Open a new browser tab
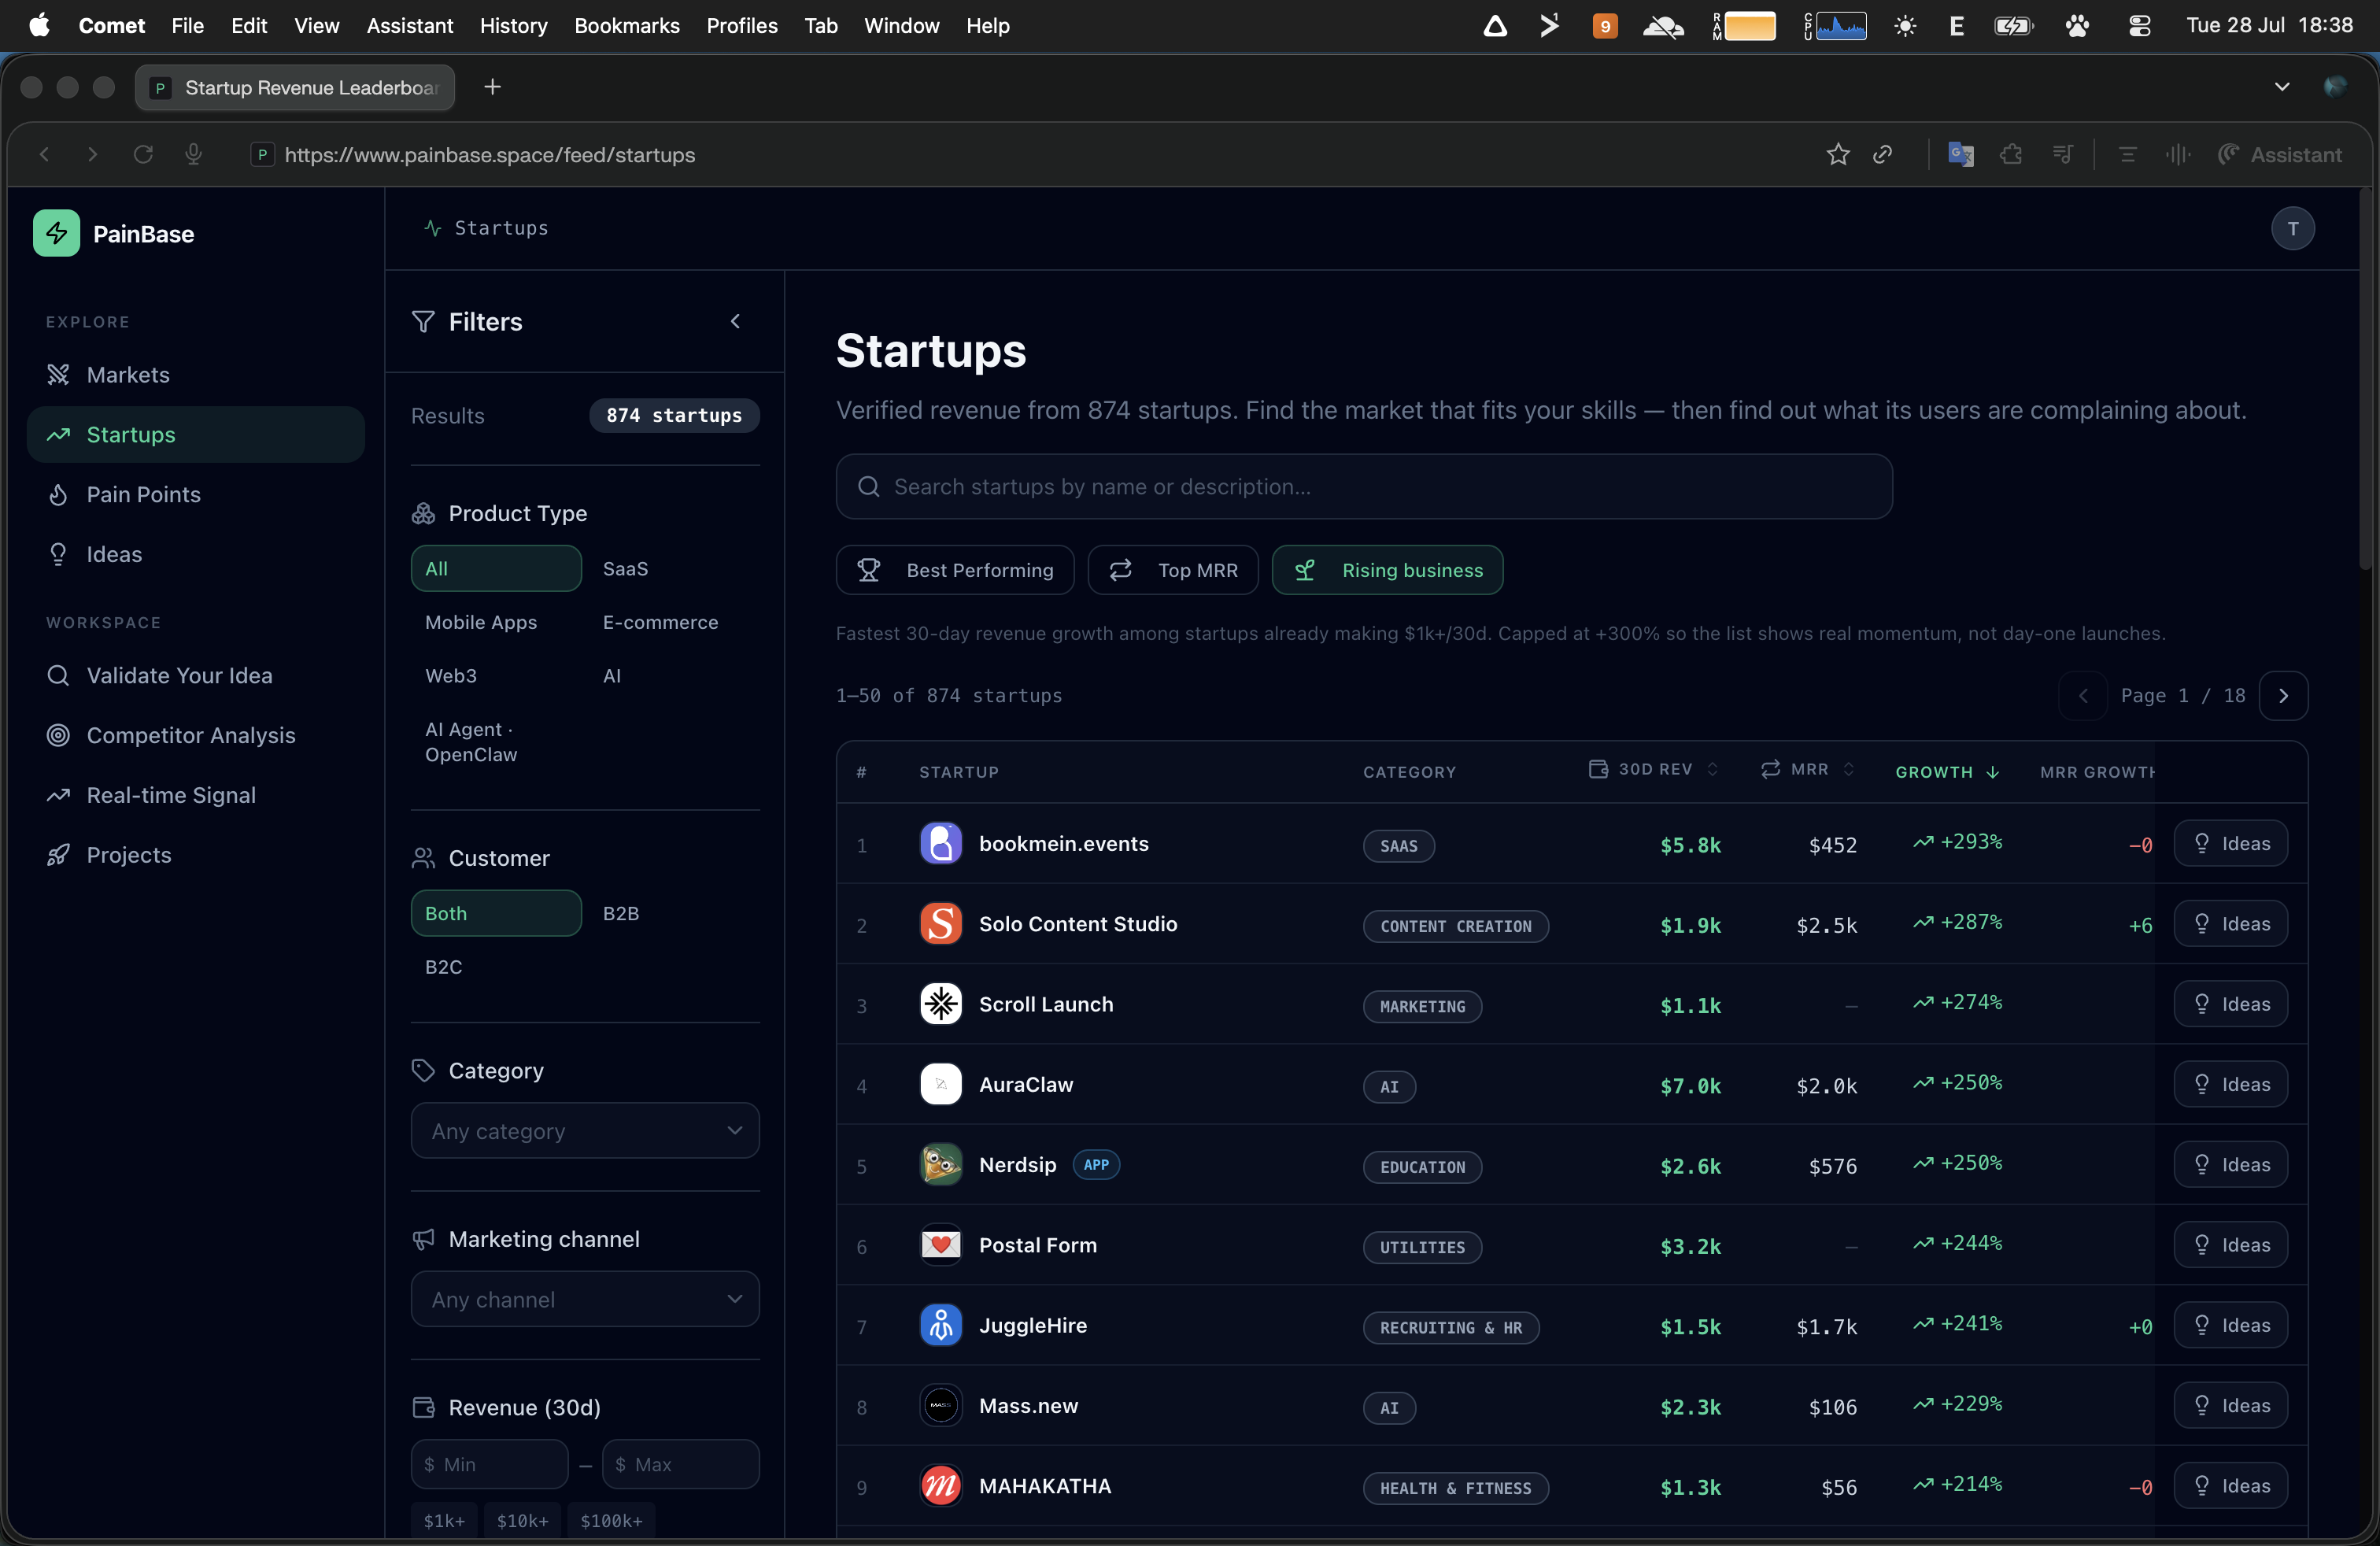This screenshot has width=2380, height=1546. [492, 87]
